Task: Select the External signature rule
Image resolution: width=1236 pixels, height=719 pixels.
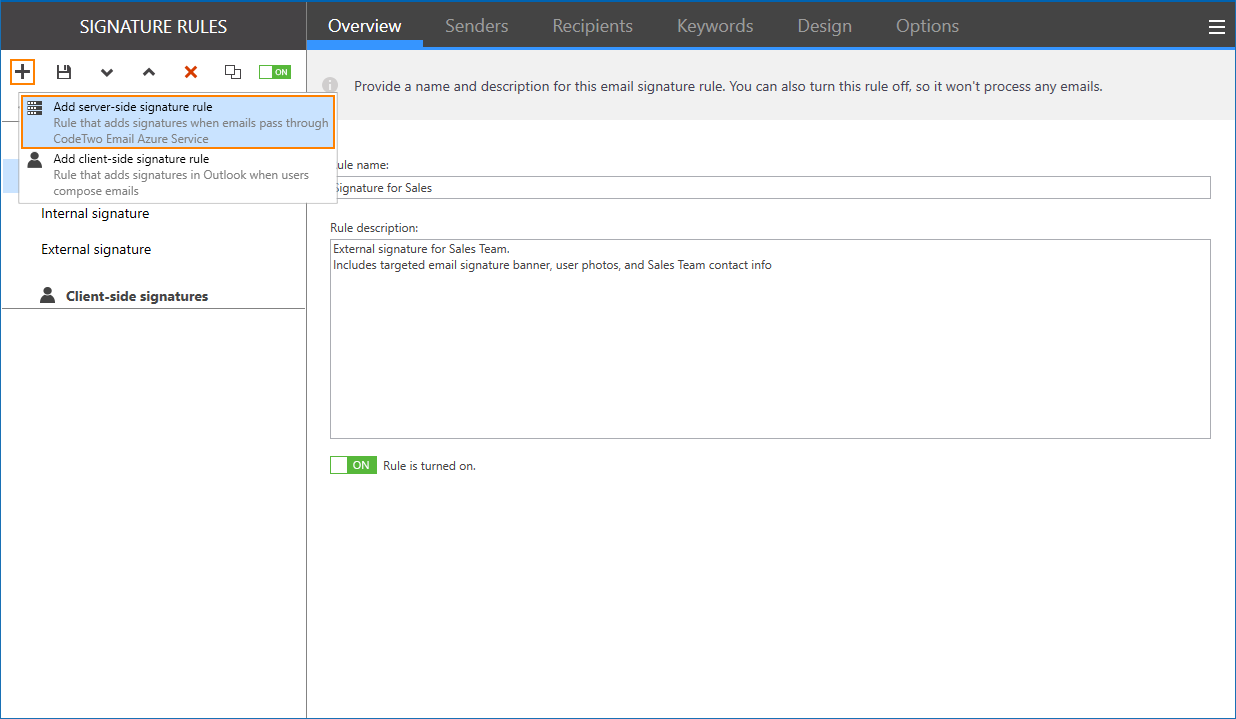Action: pyautogui.click(x=94, y=249)
